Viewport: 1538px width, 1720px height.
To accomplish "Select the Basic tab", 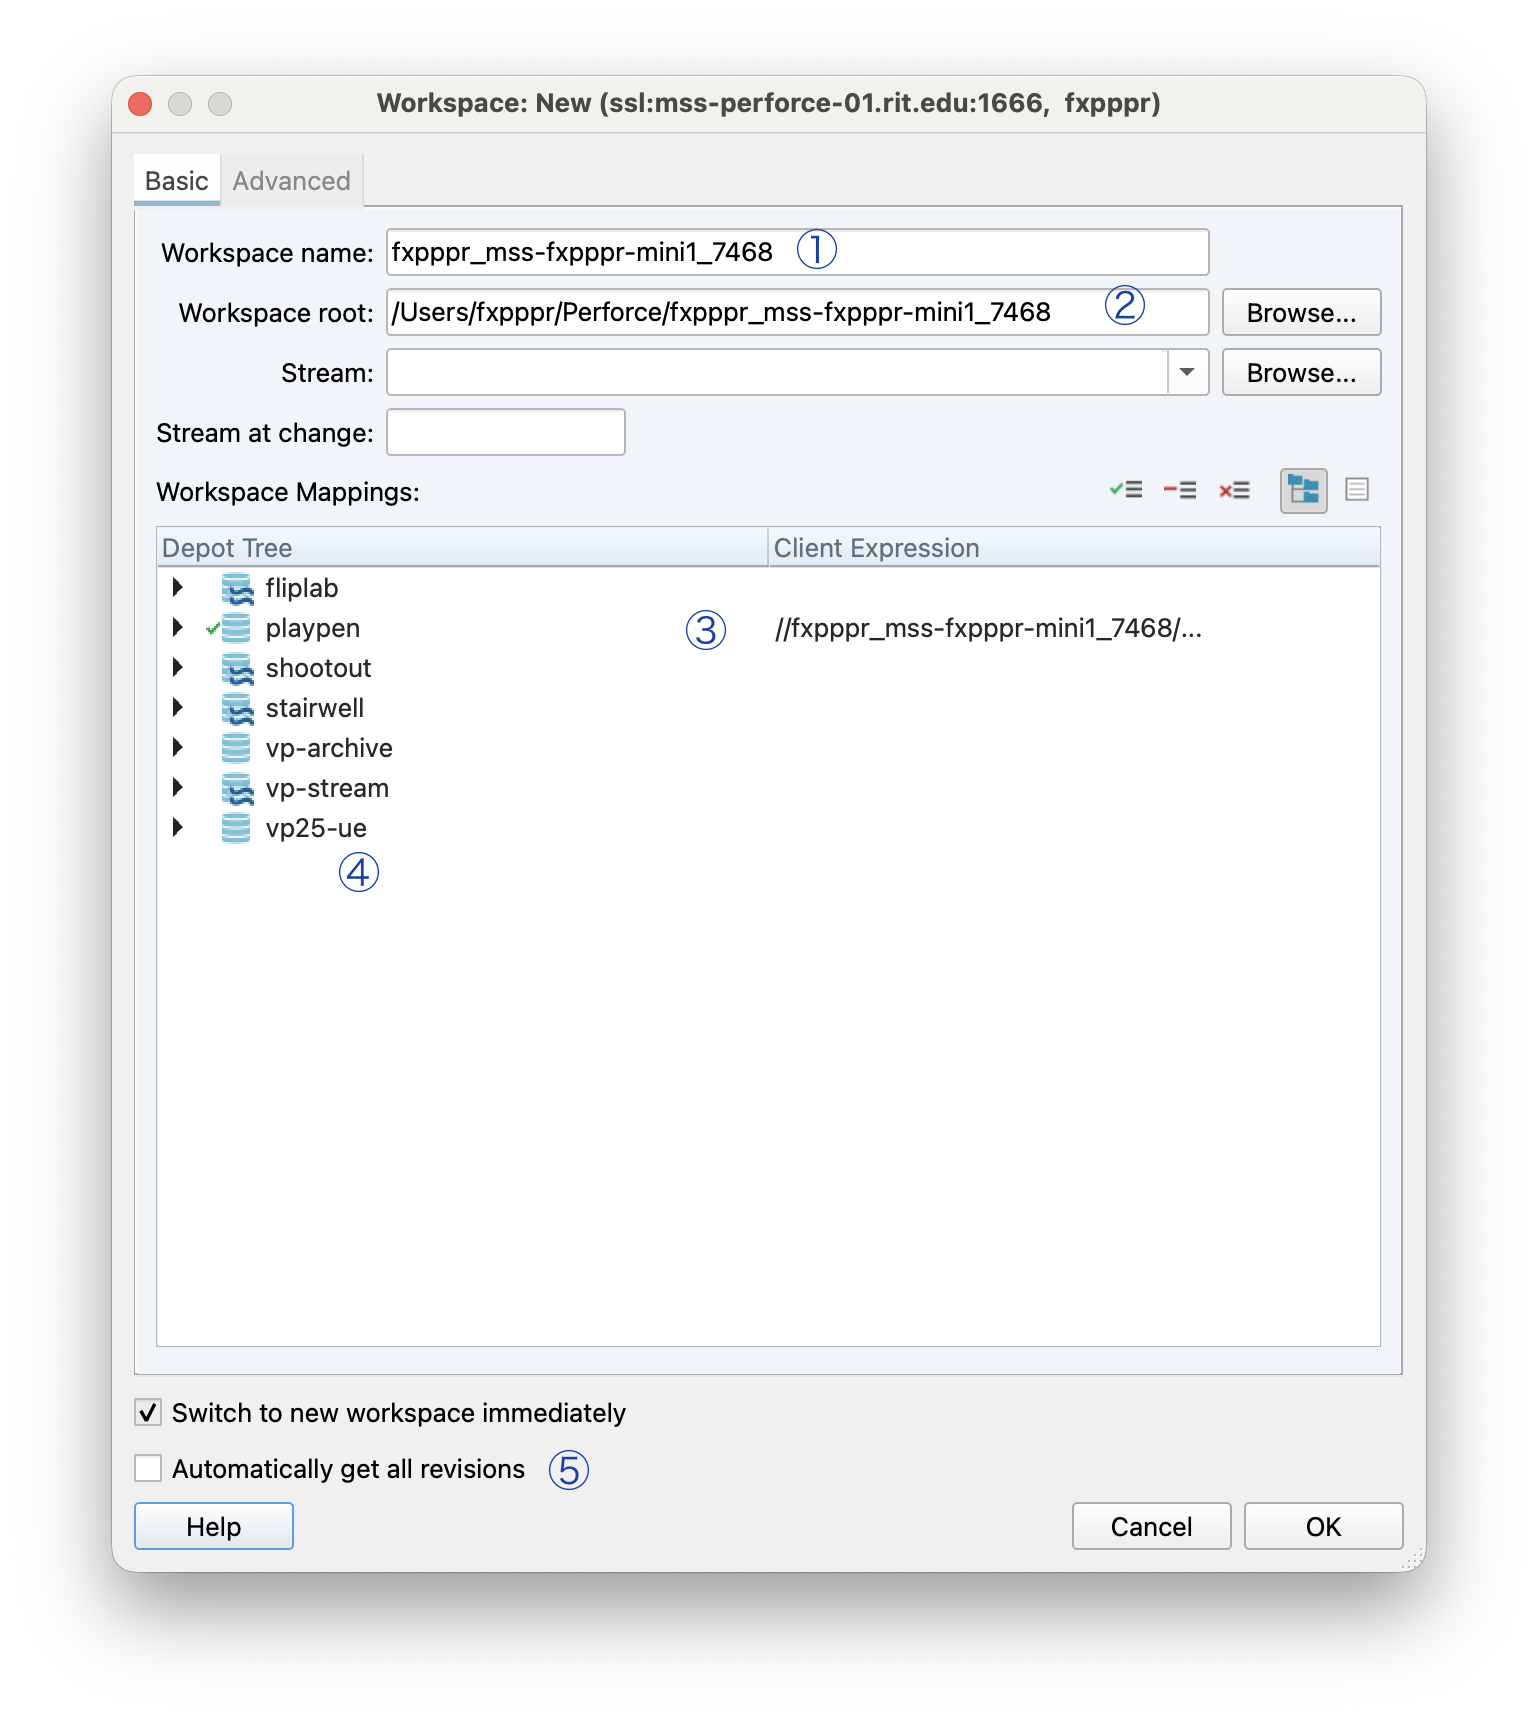I will point(176,181).
